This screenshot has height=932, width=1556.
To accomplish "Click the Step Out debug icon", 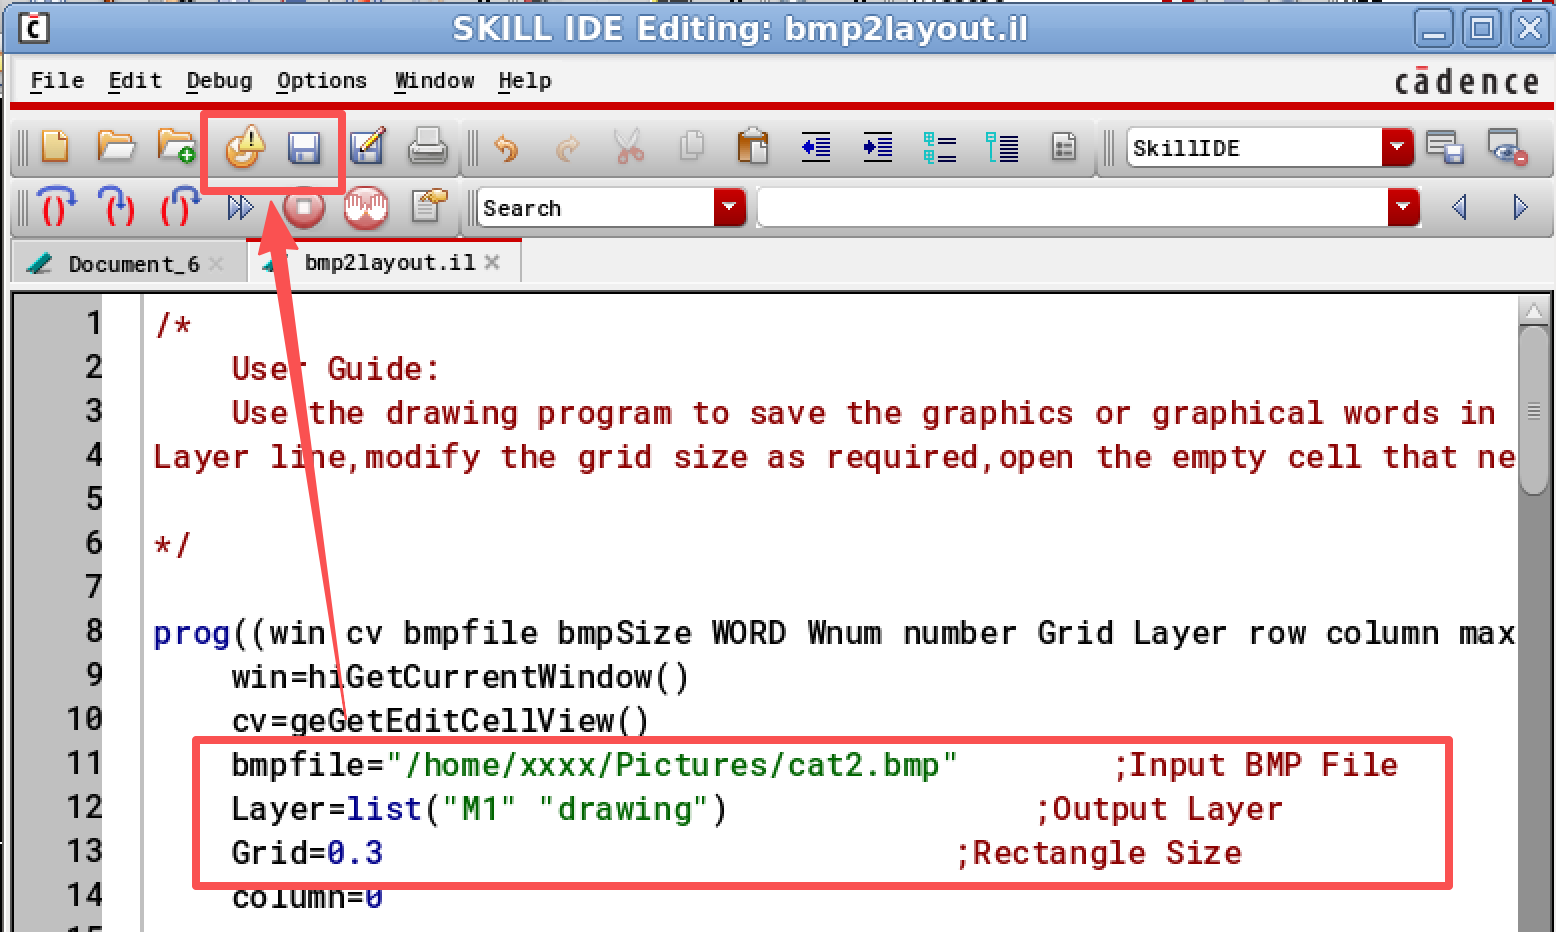I will pyautogui.click(x=179, y=207).
